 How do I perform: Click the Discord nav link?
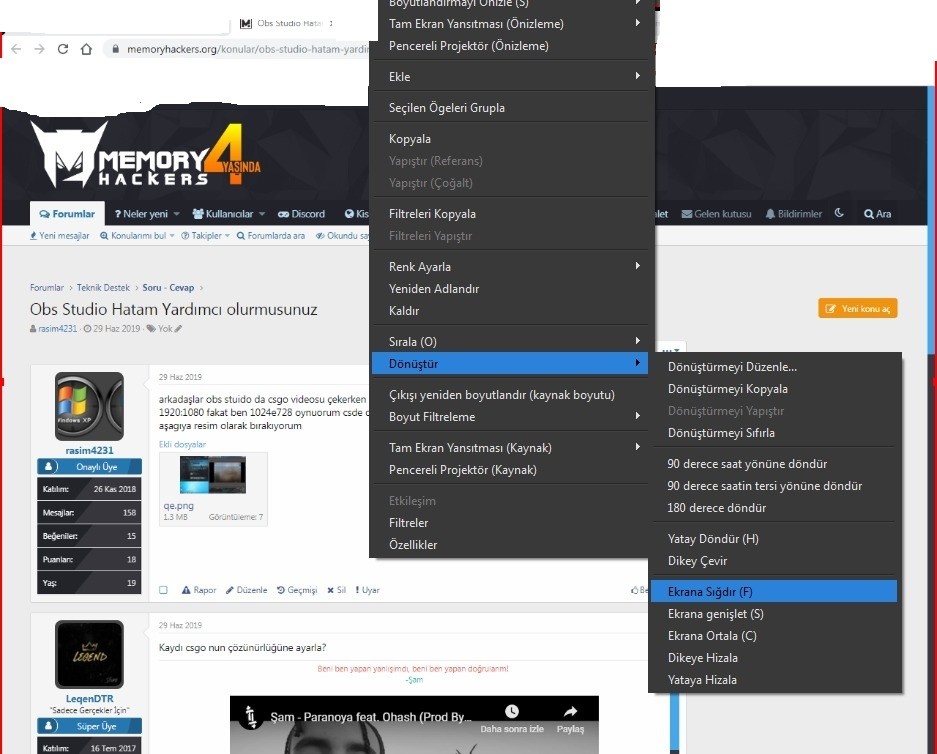click(x=301, y=214)
